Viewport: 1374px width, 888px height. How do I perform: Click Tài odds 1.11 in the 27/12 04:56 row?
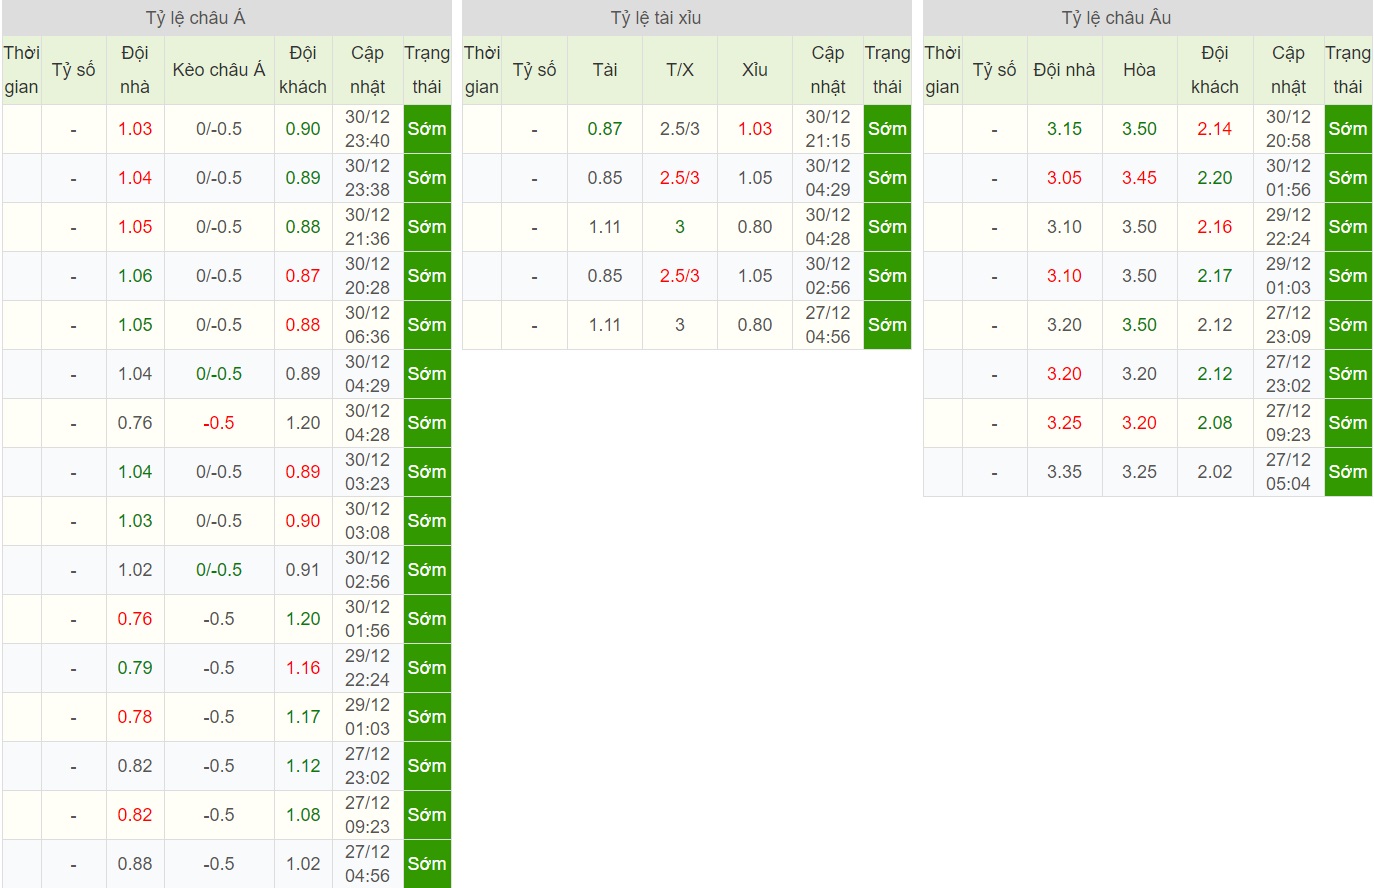pos(605,325)
